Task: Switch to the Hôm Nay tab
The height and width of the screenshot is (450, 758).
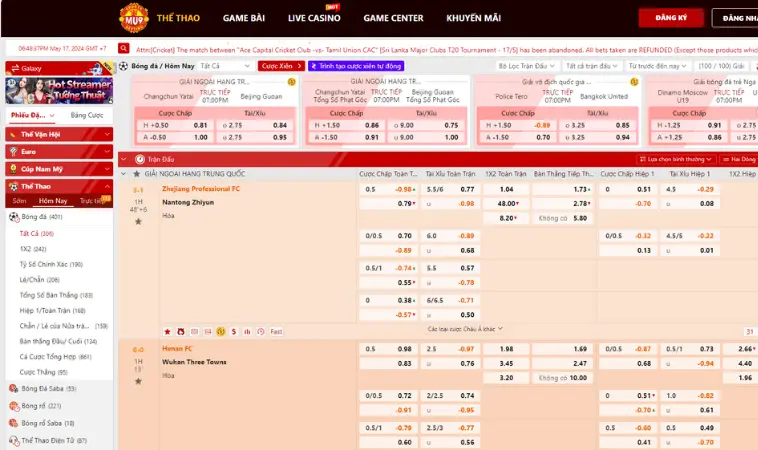Action: (x=52, y=201)
